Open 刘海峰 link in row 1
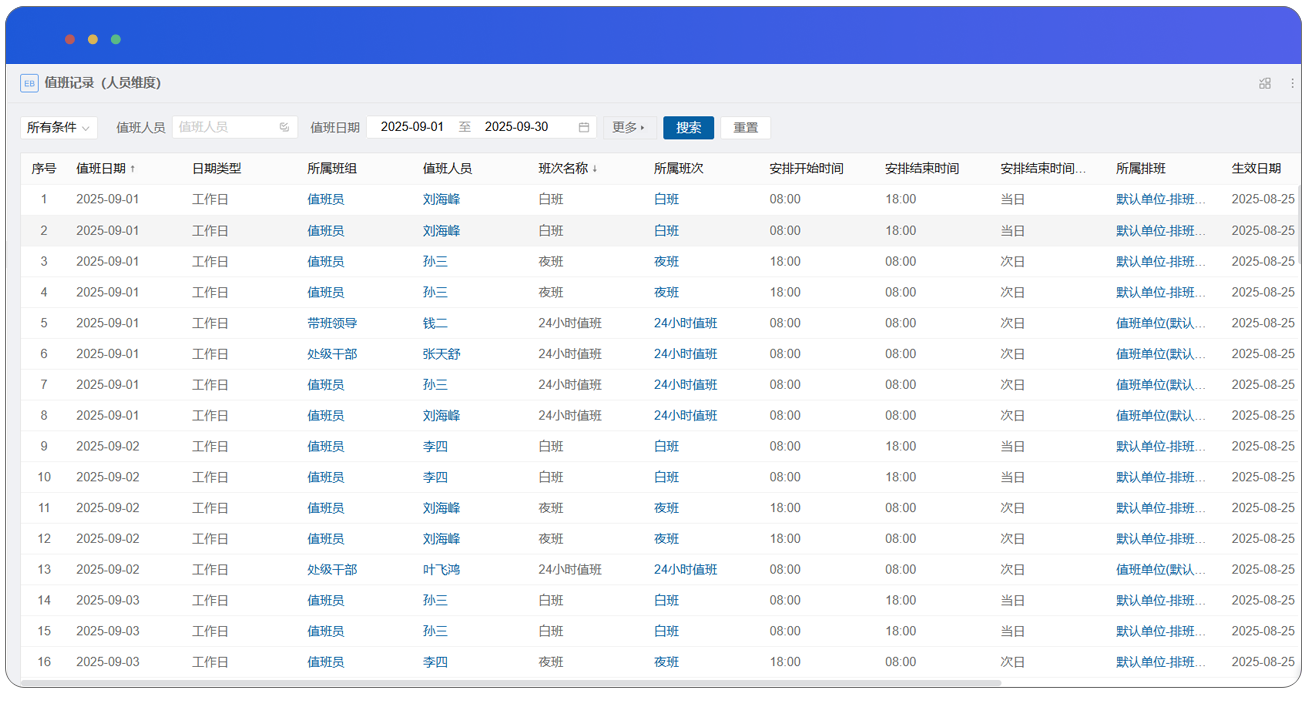This screenshot has height=710, width=1308. [x=441, y=200]
